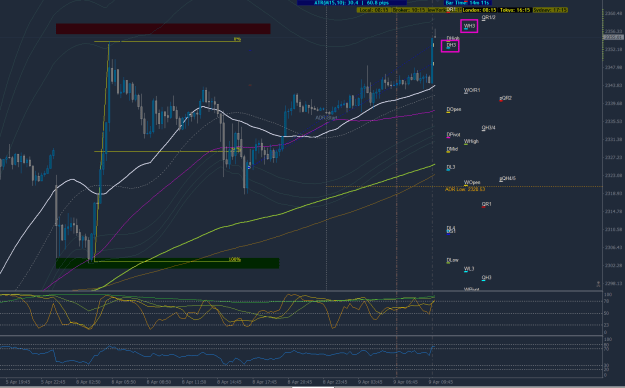The image size is (625, 388).
Task: Click the 8 Apr 14:45 time axis label
Action: click(x=229, y=382)
